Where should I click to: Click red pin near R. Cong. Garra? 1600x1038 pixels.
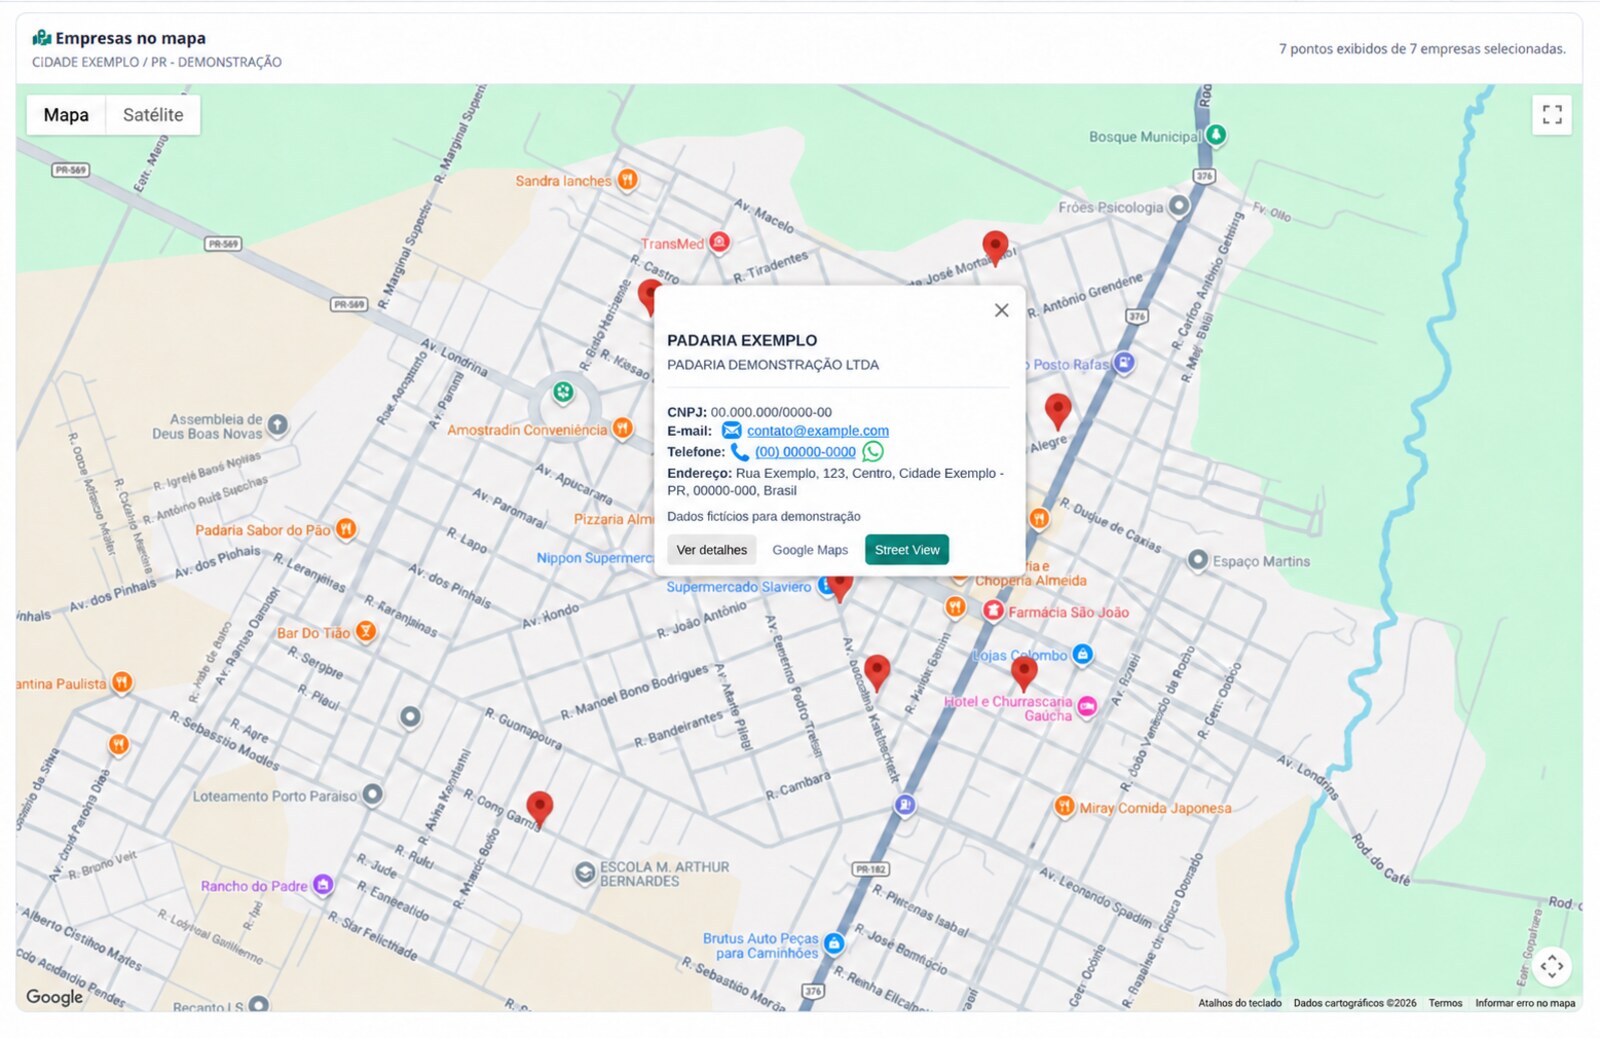[540, 809]
